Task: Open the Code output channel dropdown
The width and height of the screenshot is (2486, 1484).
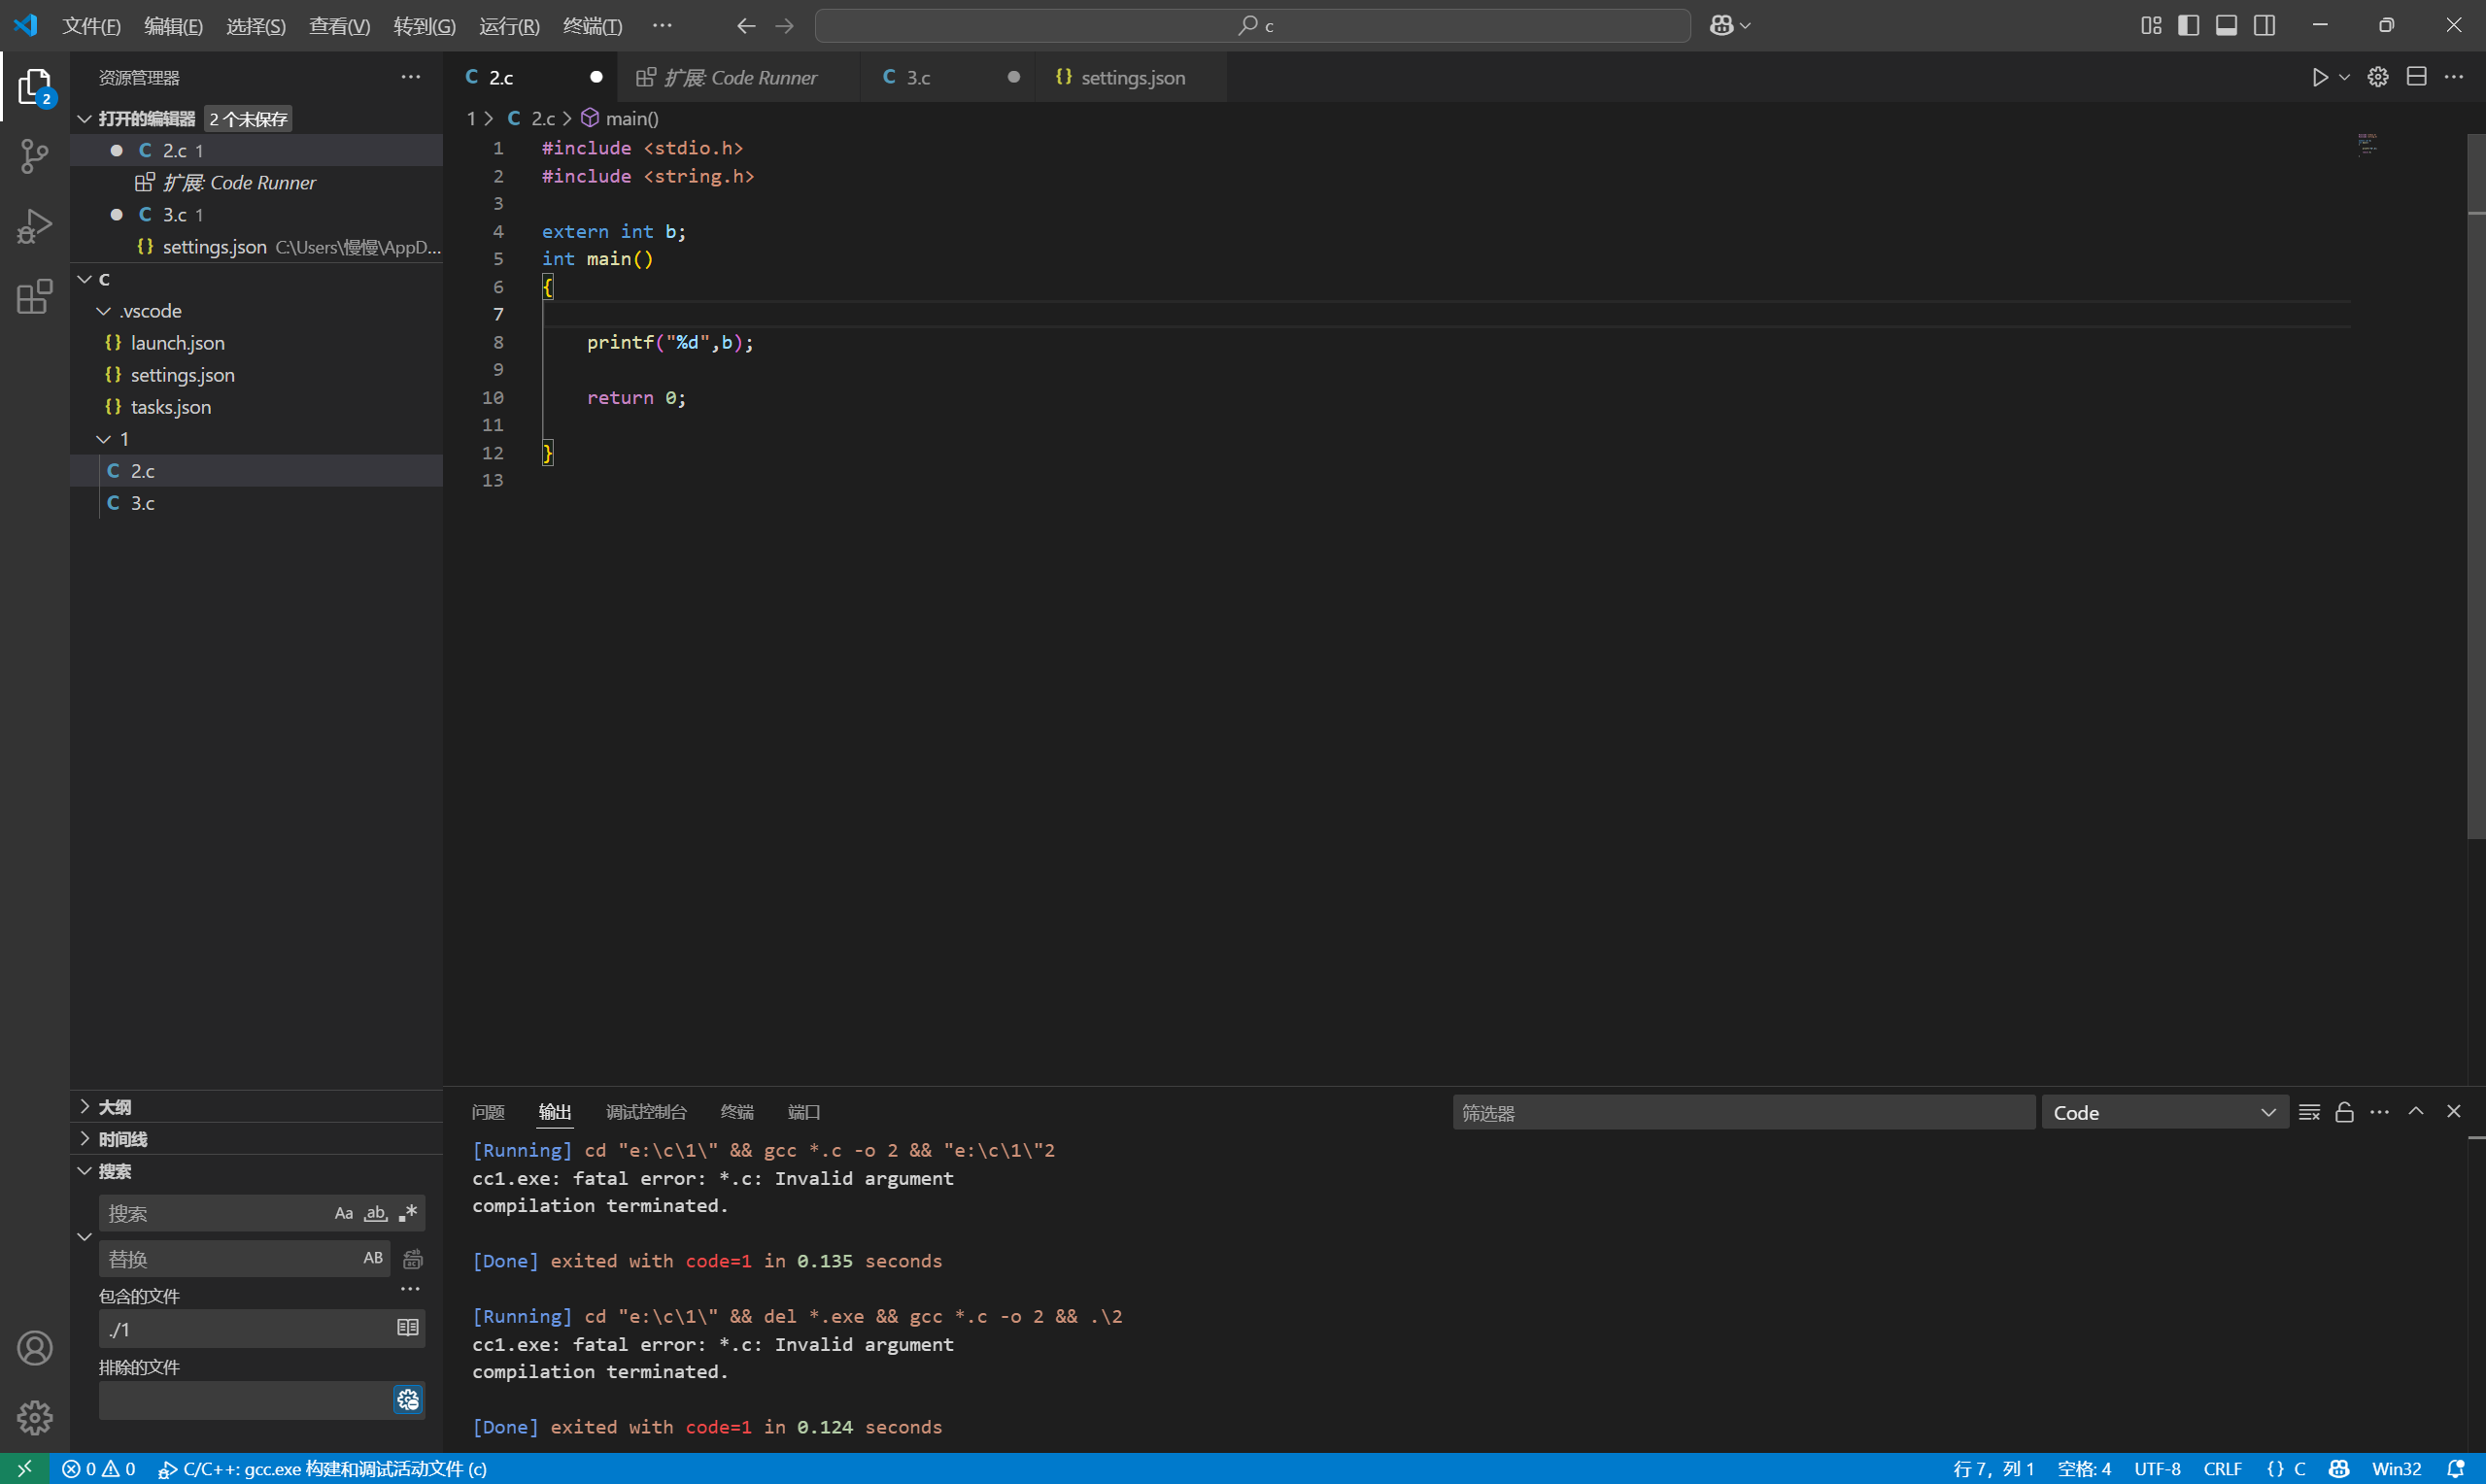Action: click(x=2164, y=1112)
